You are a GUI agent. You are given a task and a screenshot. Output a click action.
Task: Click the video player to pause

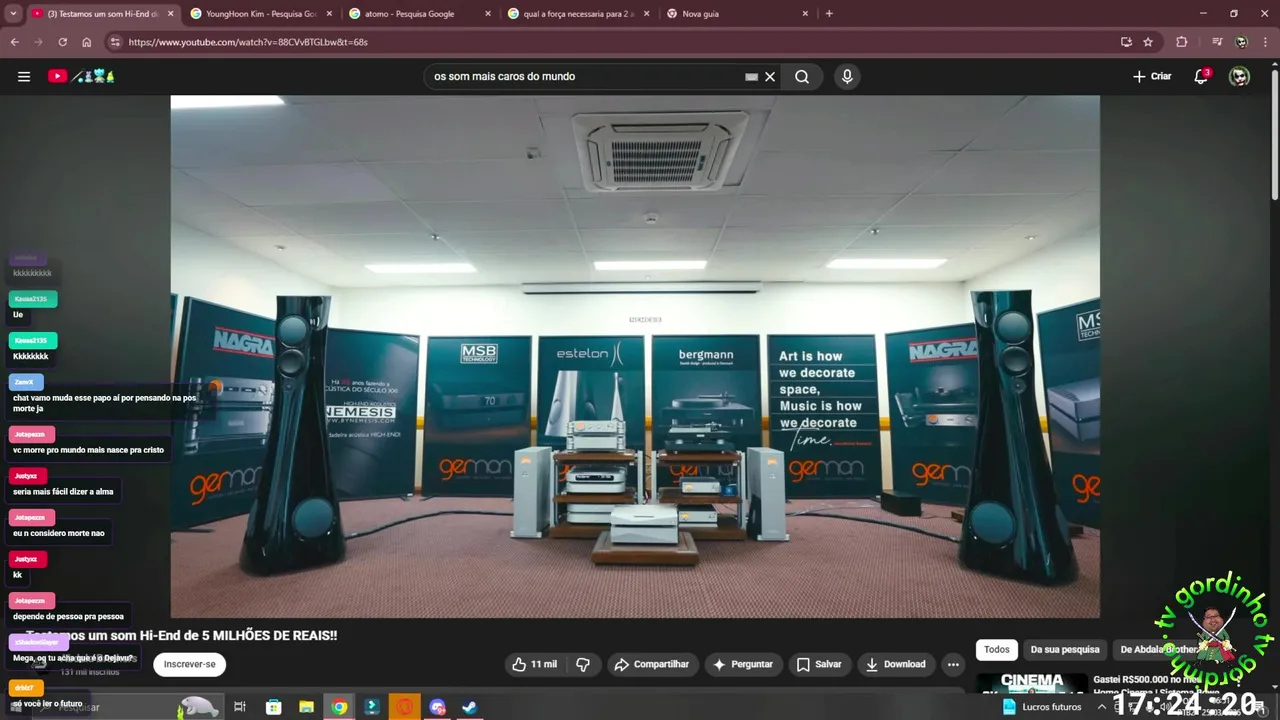(x=635, y=357)
